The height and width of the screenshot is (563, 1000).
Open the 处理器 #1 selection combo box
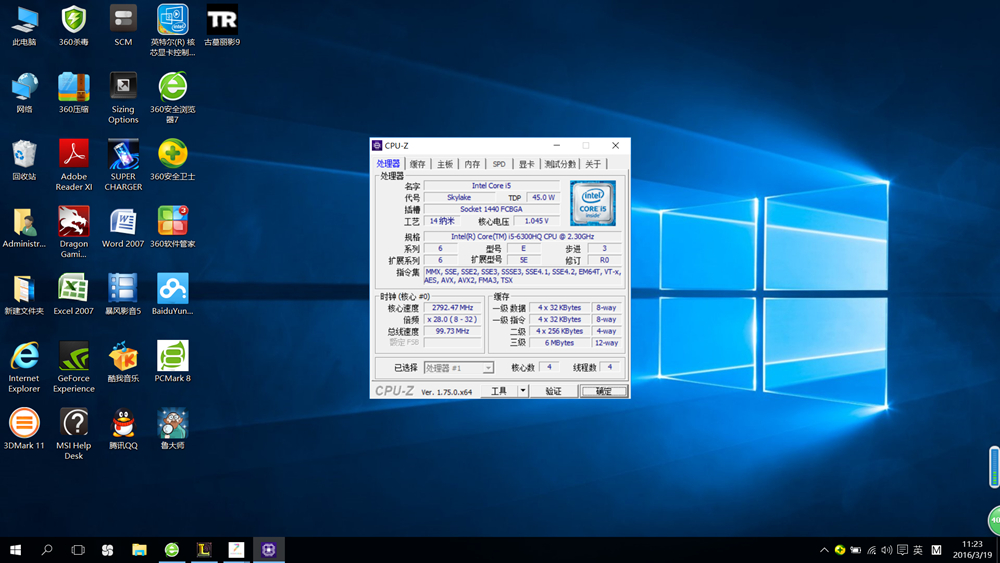pos(458,368)
